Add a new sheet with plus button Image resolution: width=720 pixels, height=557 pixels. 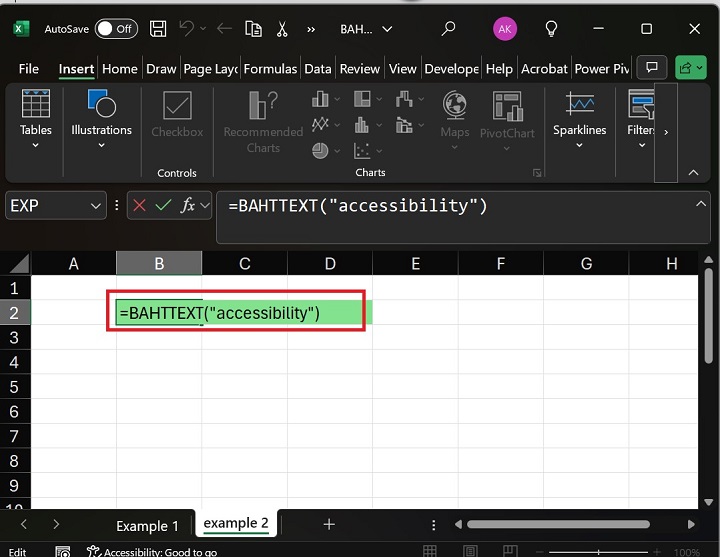click(329, 524)
